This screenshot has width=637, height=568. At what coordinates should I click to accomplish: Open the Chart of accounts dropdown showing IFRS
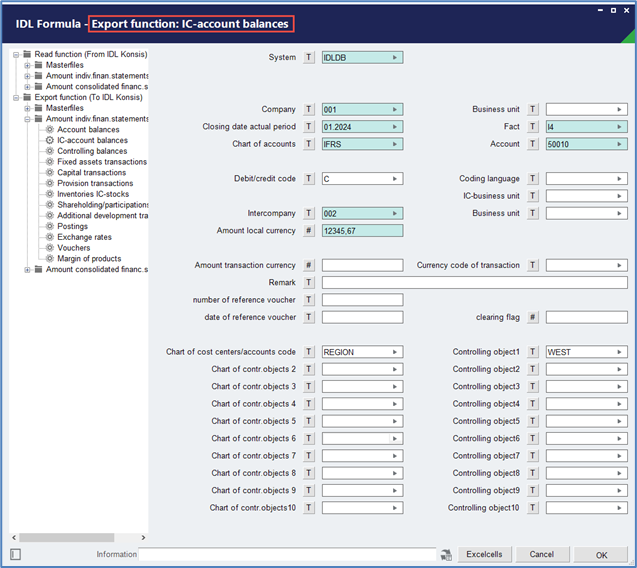click(394, 144)
